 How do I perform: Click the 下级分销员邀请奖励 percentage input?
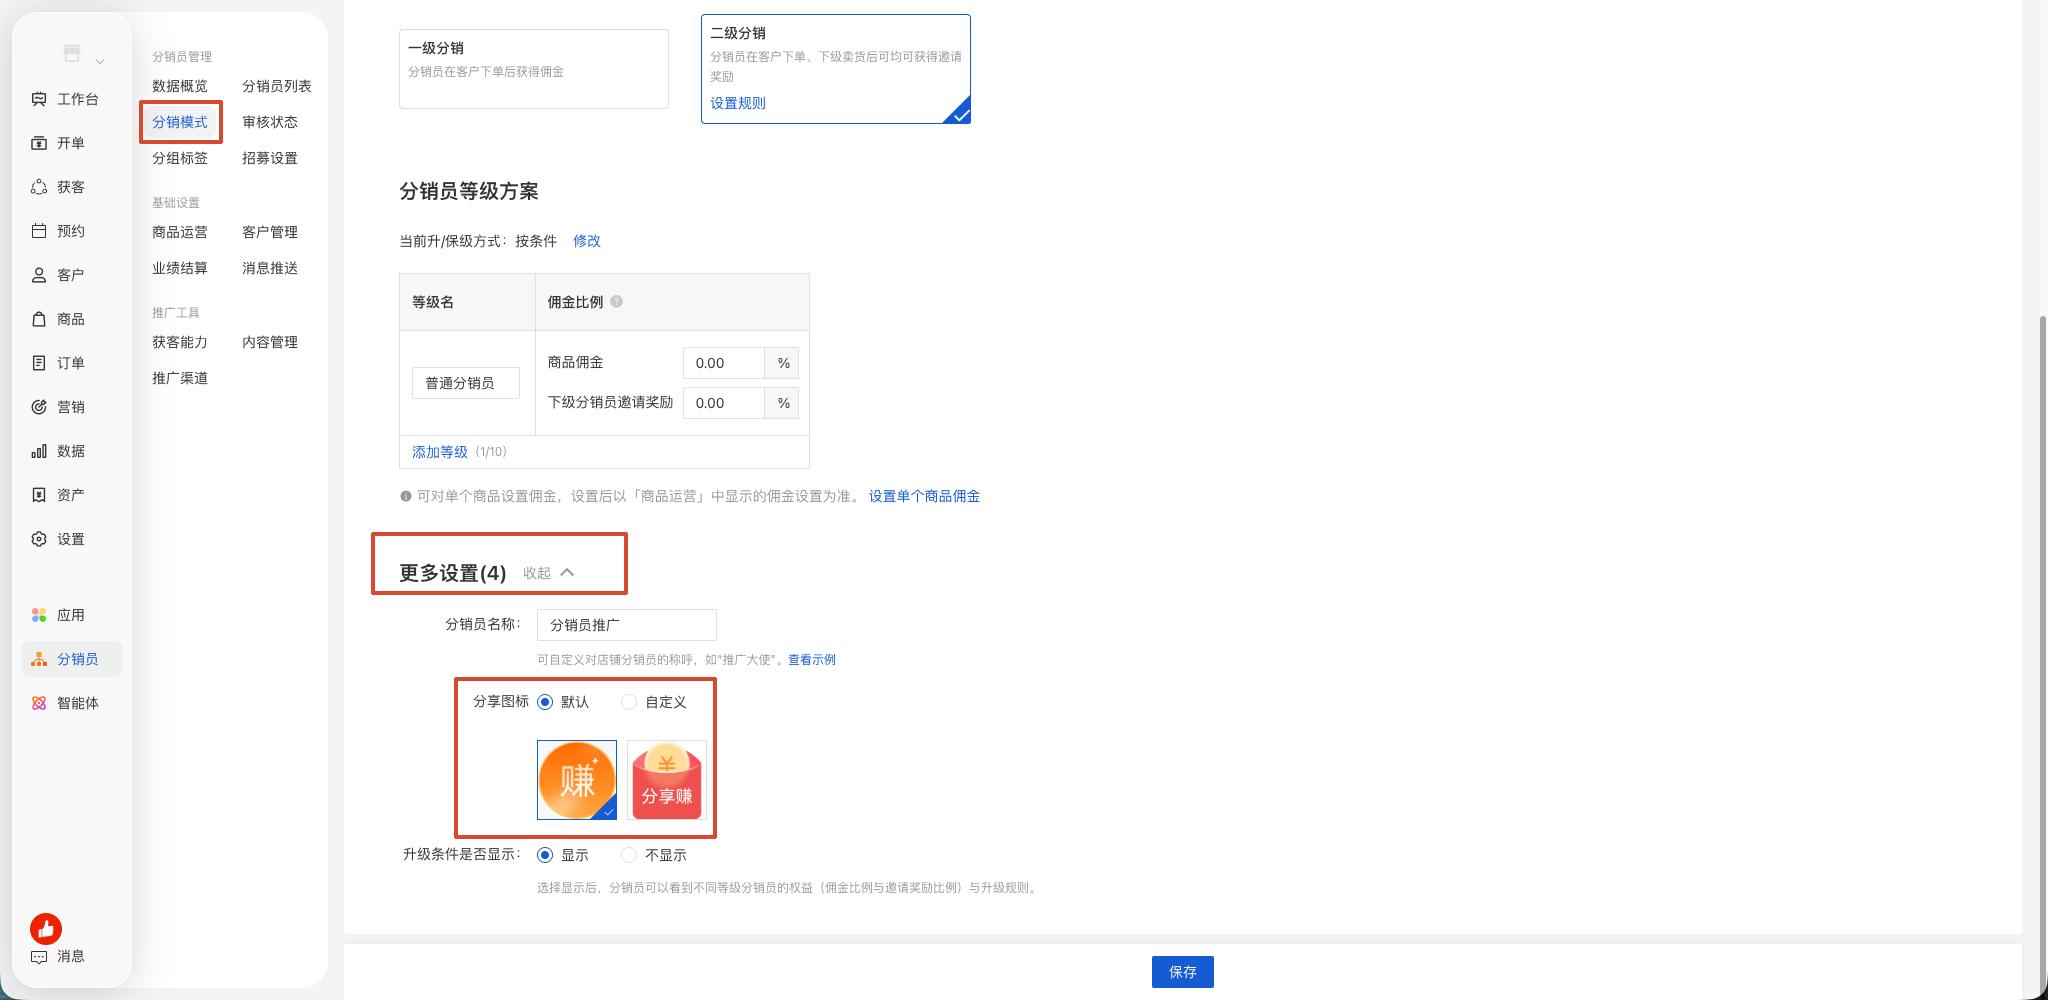[x=724, y=403]
